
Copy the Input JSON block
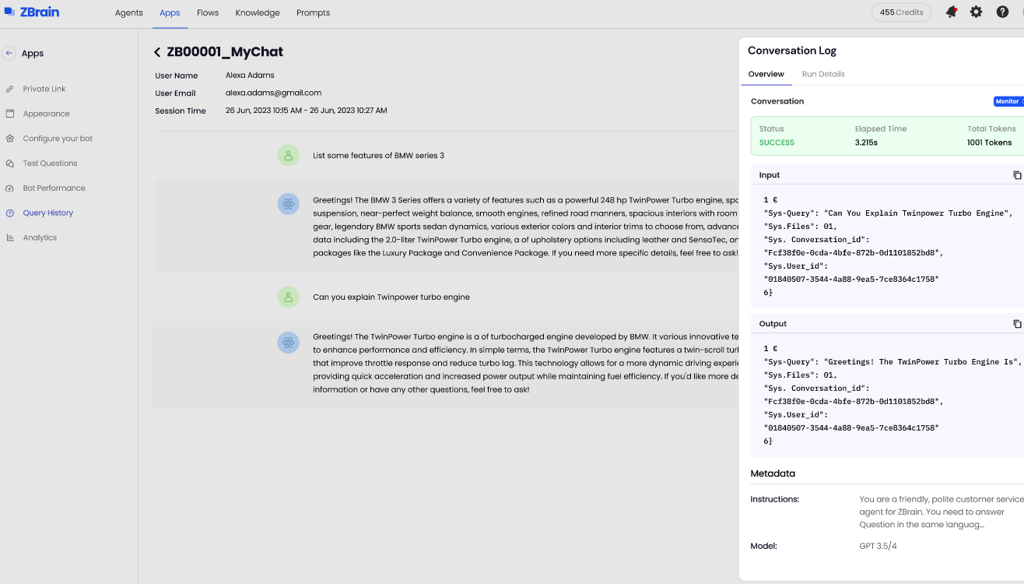1017,175
